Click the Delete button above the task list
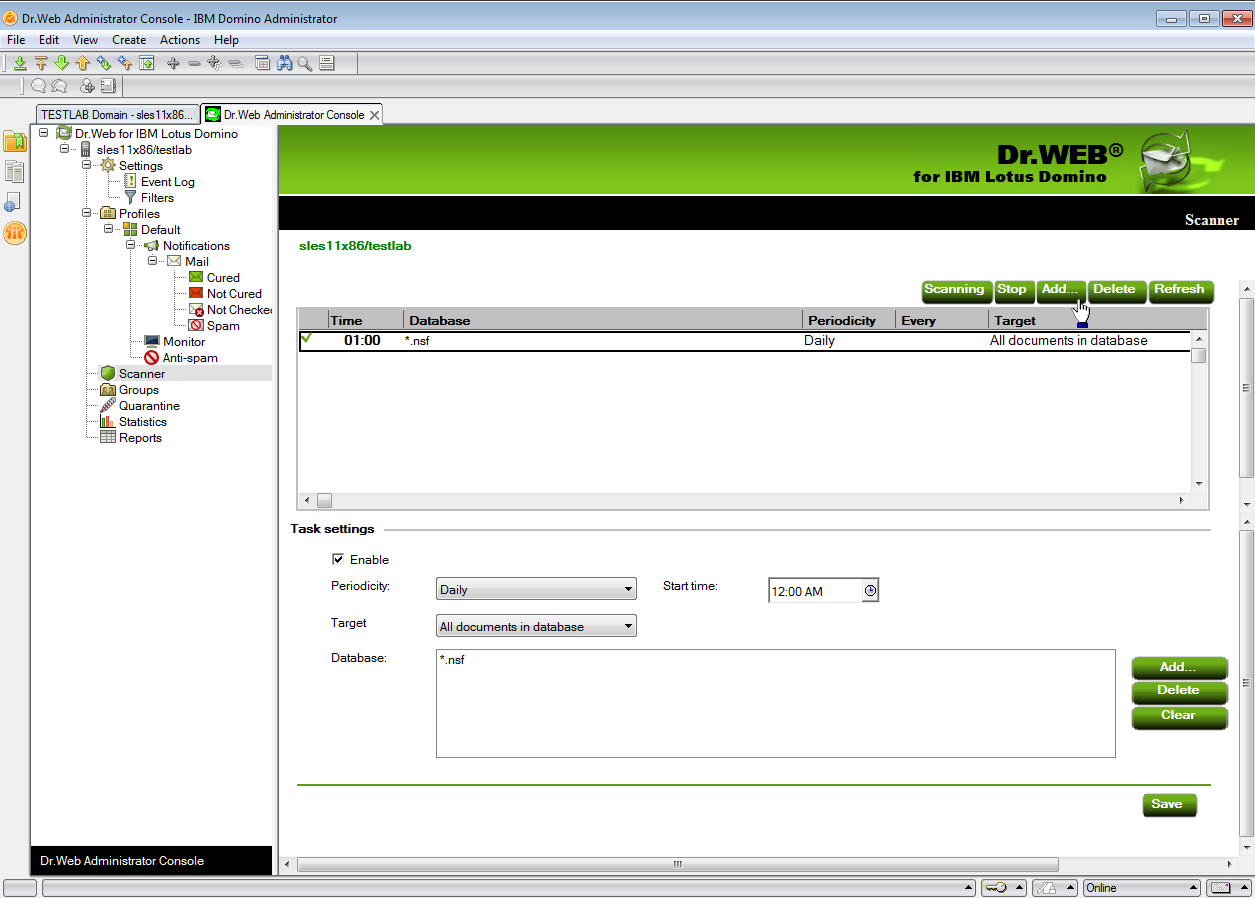 coord(1117,290)
